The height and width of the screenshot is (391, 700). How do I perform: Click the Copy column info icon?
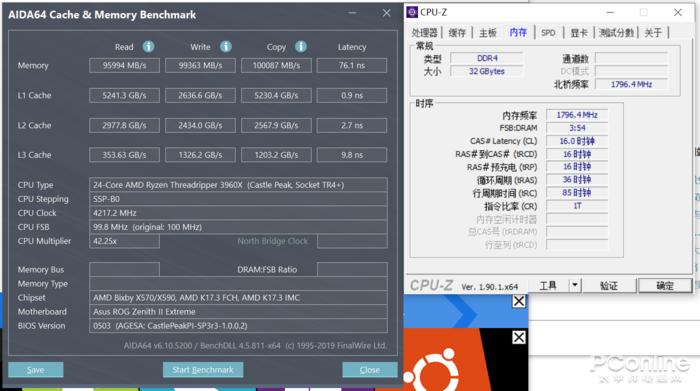(300, 46)
